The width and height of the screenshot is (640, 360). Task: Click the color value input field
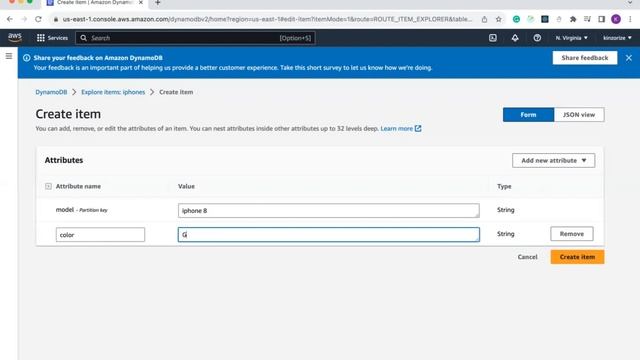[329, 235]
